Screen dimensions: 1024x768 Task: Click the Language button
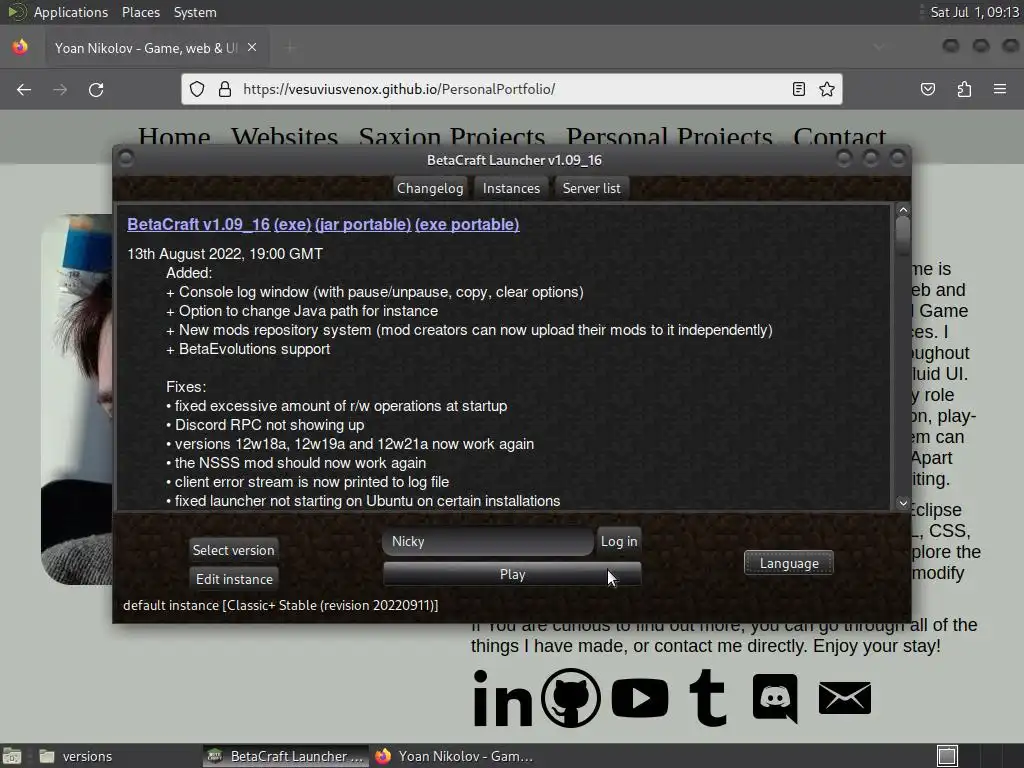(x=789, y=563)
